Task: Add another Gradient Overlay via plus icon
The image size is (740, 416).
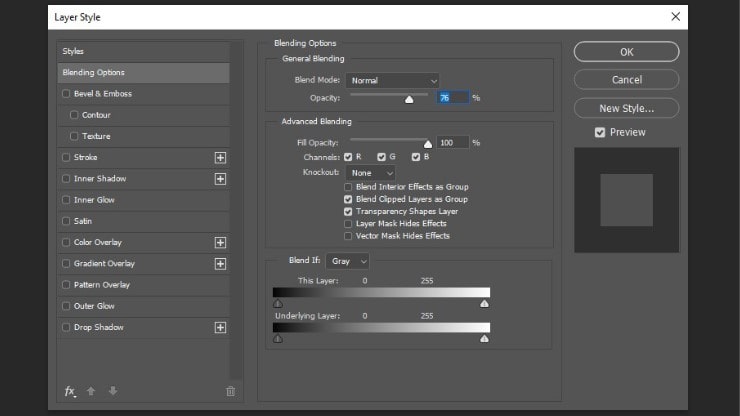Action: click(220, 264)
